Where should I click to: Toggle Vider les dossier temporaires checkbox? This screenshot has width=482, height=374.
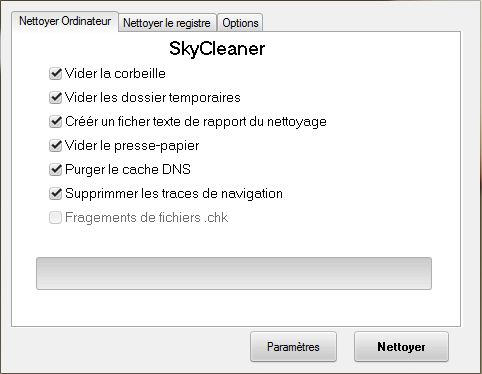click(x=55, y=98)
